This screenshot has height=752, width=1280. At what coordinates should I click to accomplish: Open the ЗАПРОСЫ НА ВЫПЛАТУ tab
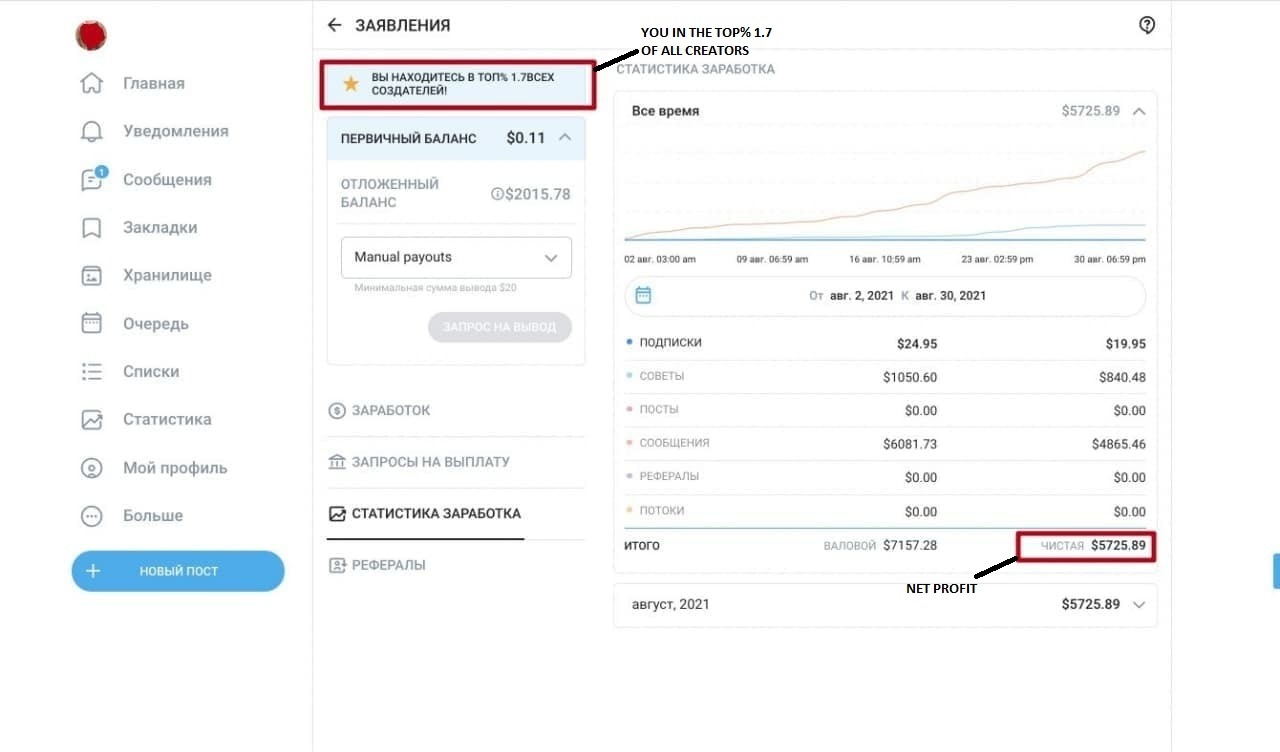coord(430,462)
